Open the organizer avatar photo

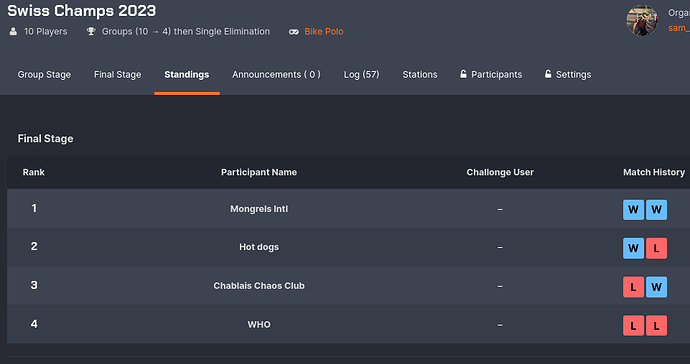pyautogui.click(x=642, y=20)
